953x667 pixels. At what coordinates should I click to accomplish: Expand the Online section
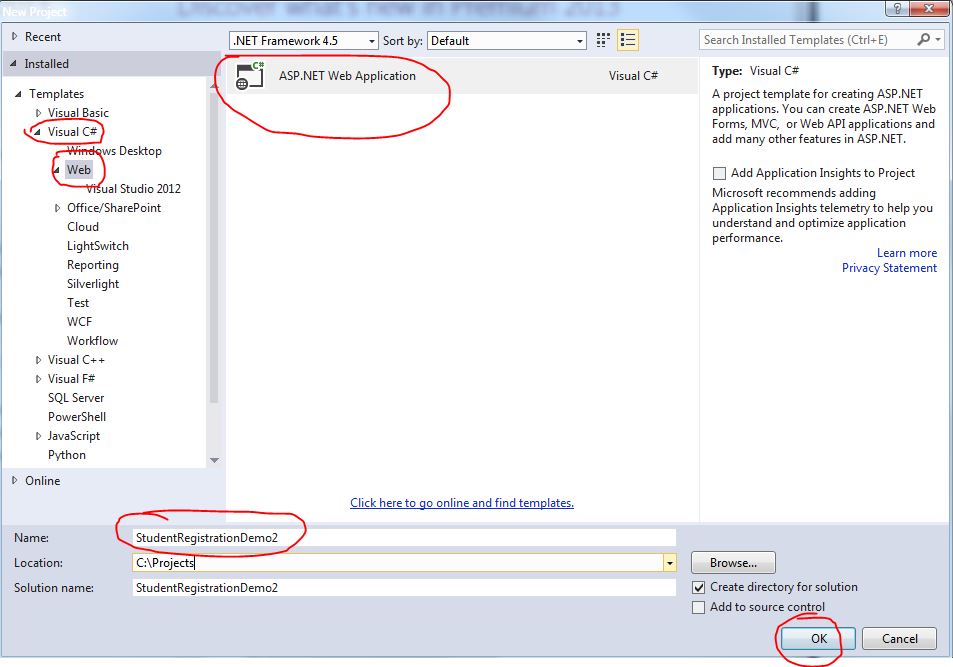coord(15,480)
